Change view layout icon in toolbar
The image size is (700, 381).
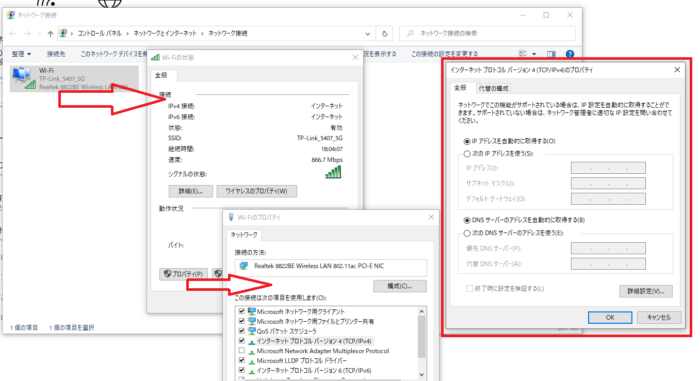point(523,54)
